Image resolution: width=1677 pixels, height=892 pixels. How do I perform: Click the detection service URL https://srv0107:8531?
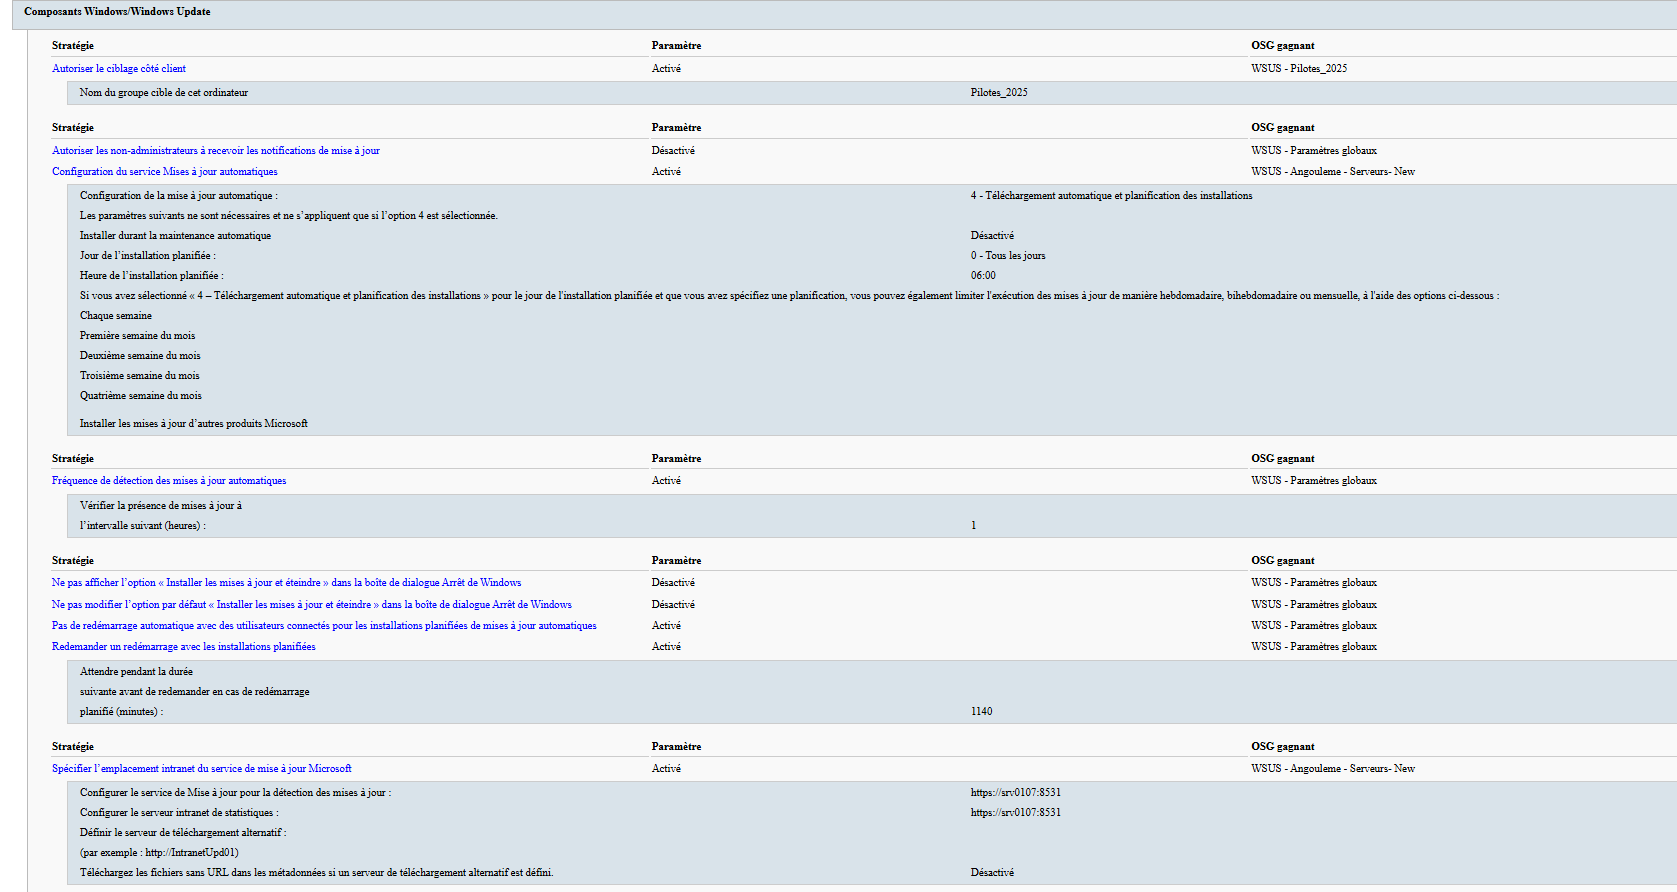[1016, 793]
